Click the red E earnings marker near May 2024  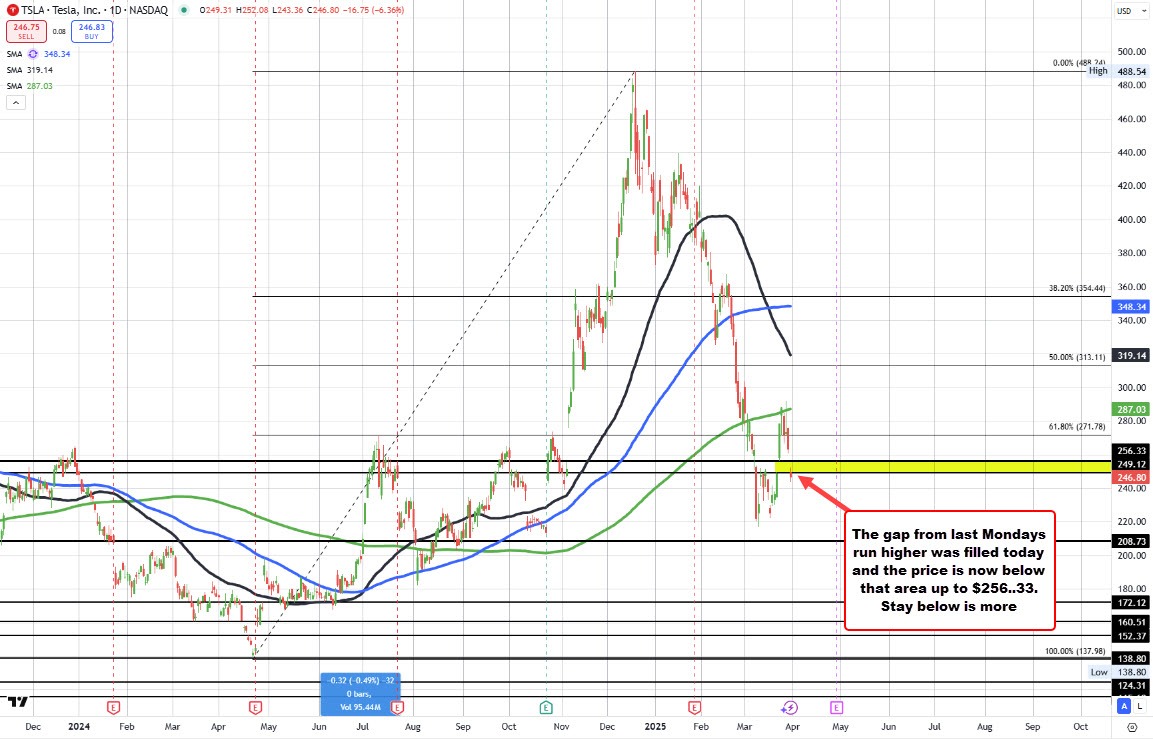coord(255,707)
